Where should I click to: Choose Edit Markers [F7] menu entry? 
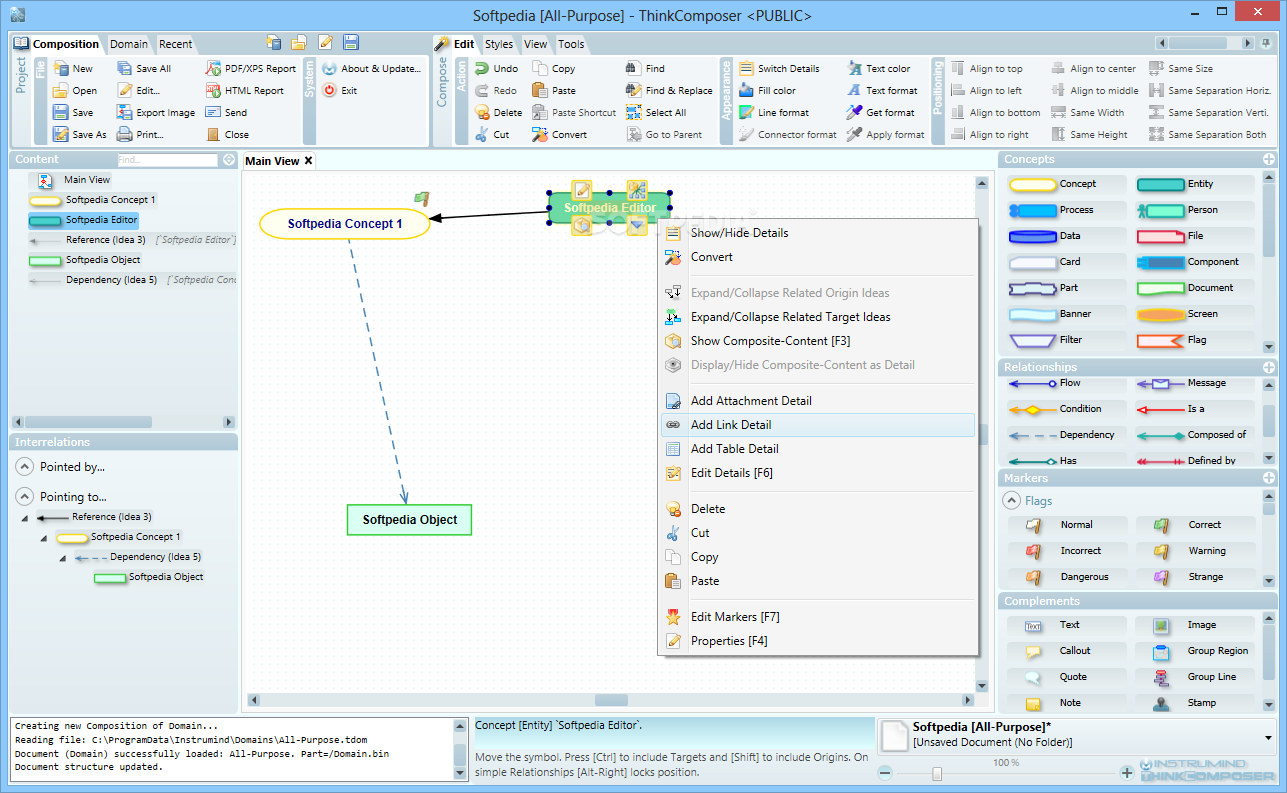[816, 617]
